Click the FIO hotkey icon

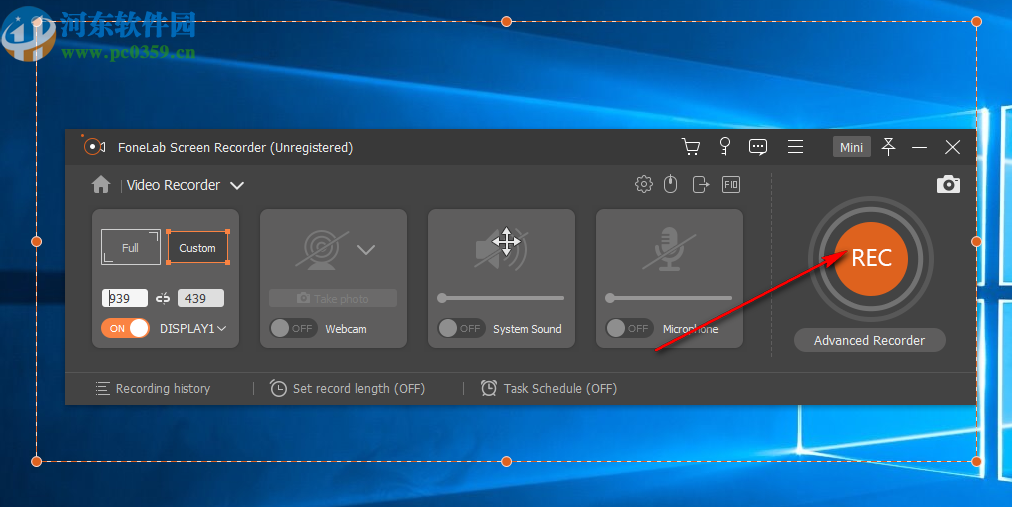click(x=731, y=184)
